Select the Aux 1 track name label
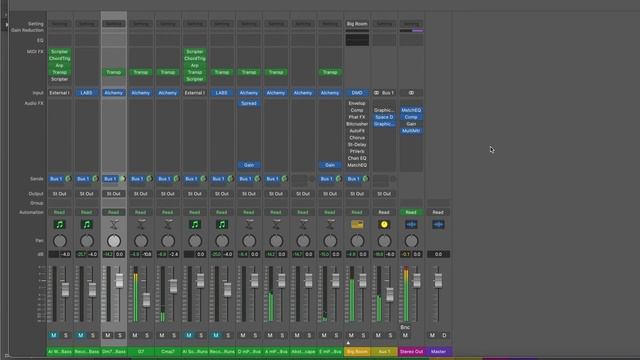640x360 pixels. (384, 351)
